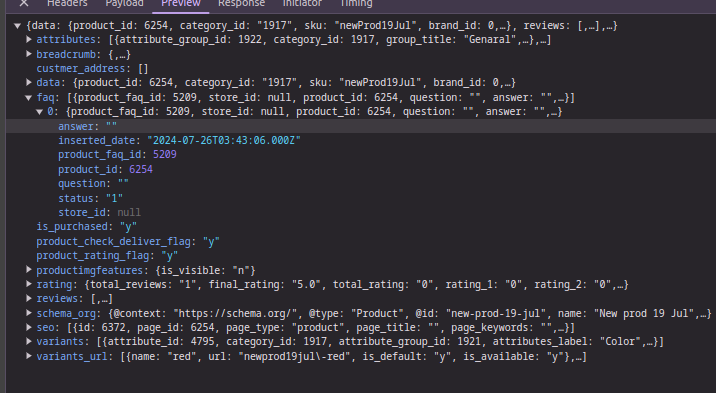Expand the nested data object

click(x=29, y=83)
